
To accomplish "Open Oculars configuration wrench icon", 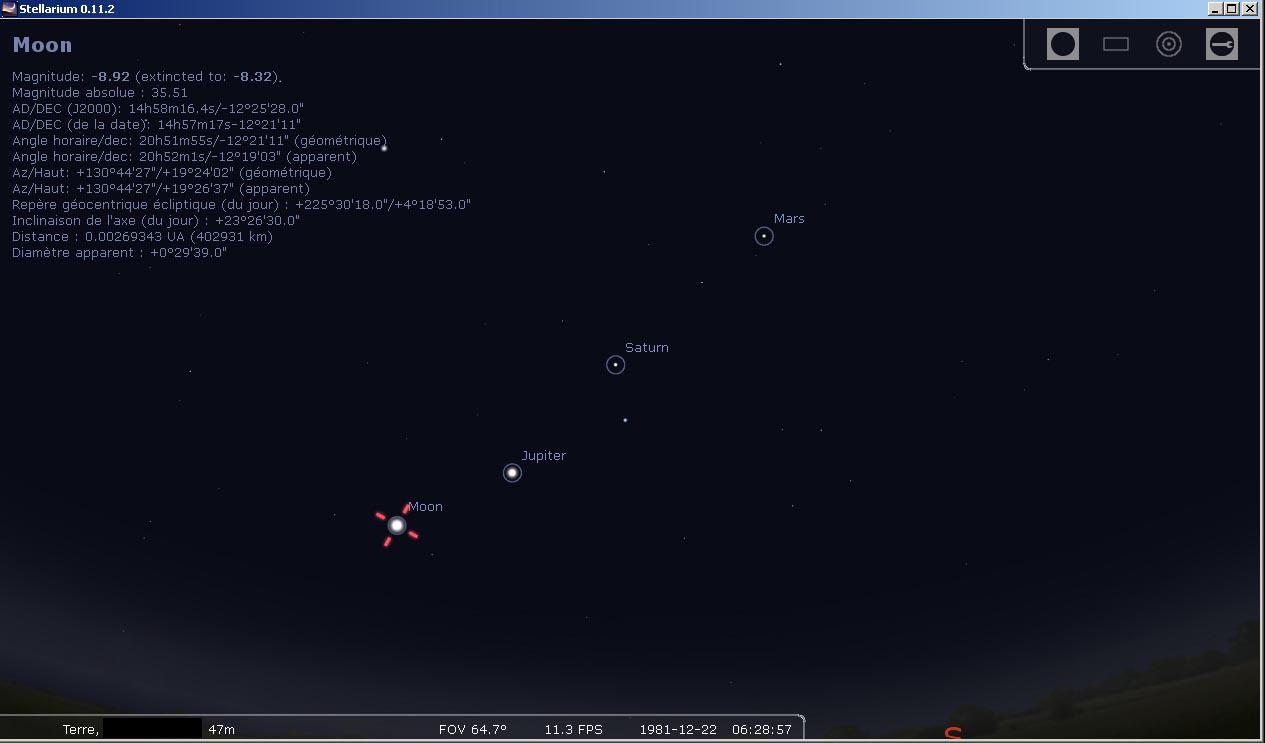I will [x=1222, y=44].
